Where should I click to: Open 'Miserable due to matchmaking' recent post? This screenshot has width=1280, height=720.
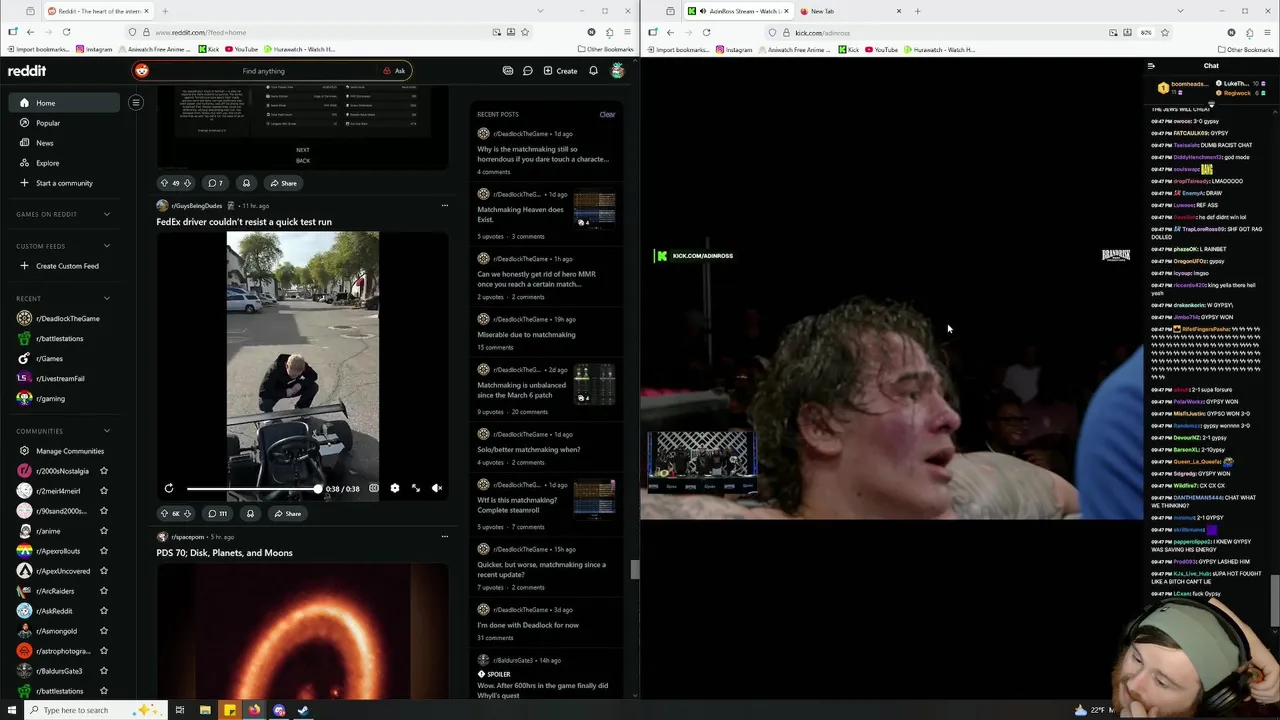(x=526, y=334)
